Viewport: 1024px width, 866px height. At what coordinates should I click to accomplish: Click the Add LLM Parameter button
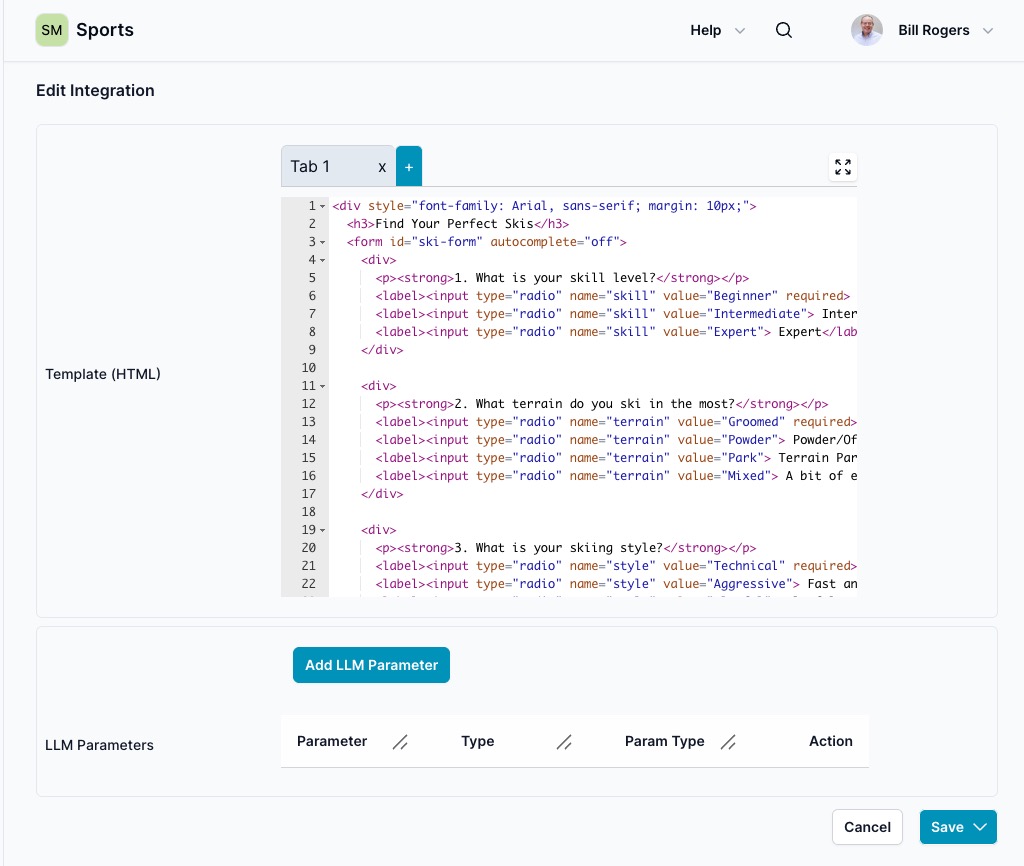[x=371, y=665]
